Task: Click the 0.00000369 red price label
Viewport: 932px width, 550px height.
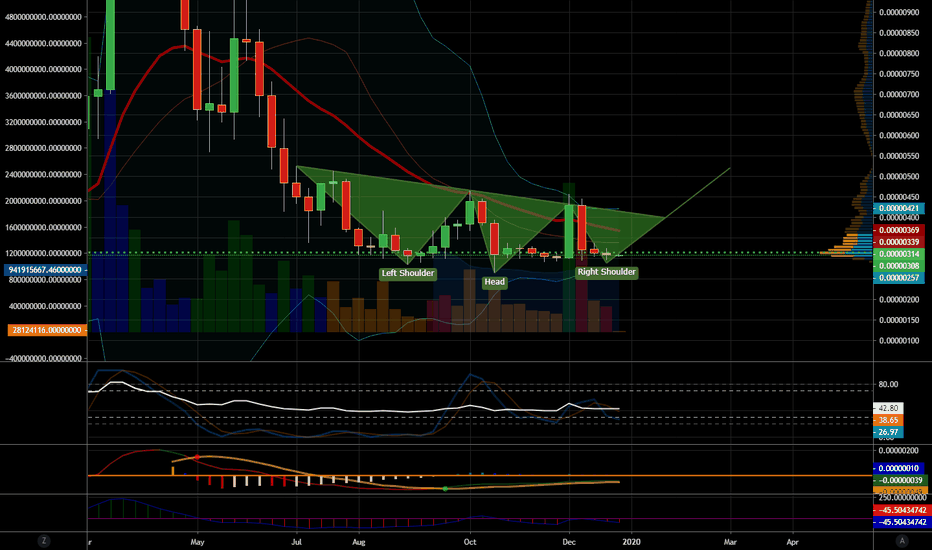Action: [899, 230]
